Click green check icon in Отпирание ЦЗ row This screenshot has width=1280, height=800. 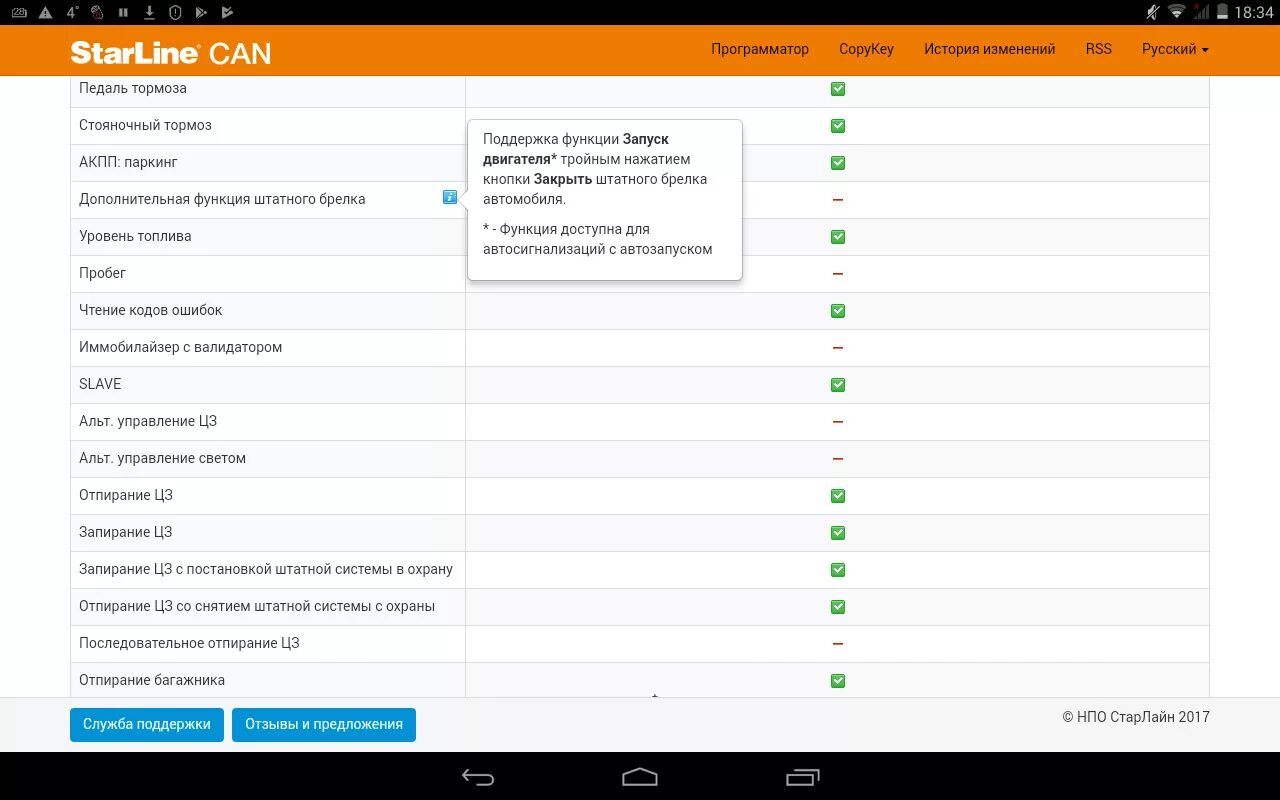(x=838, y=496)
